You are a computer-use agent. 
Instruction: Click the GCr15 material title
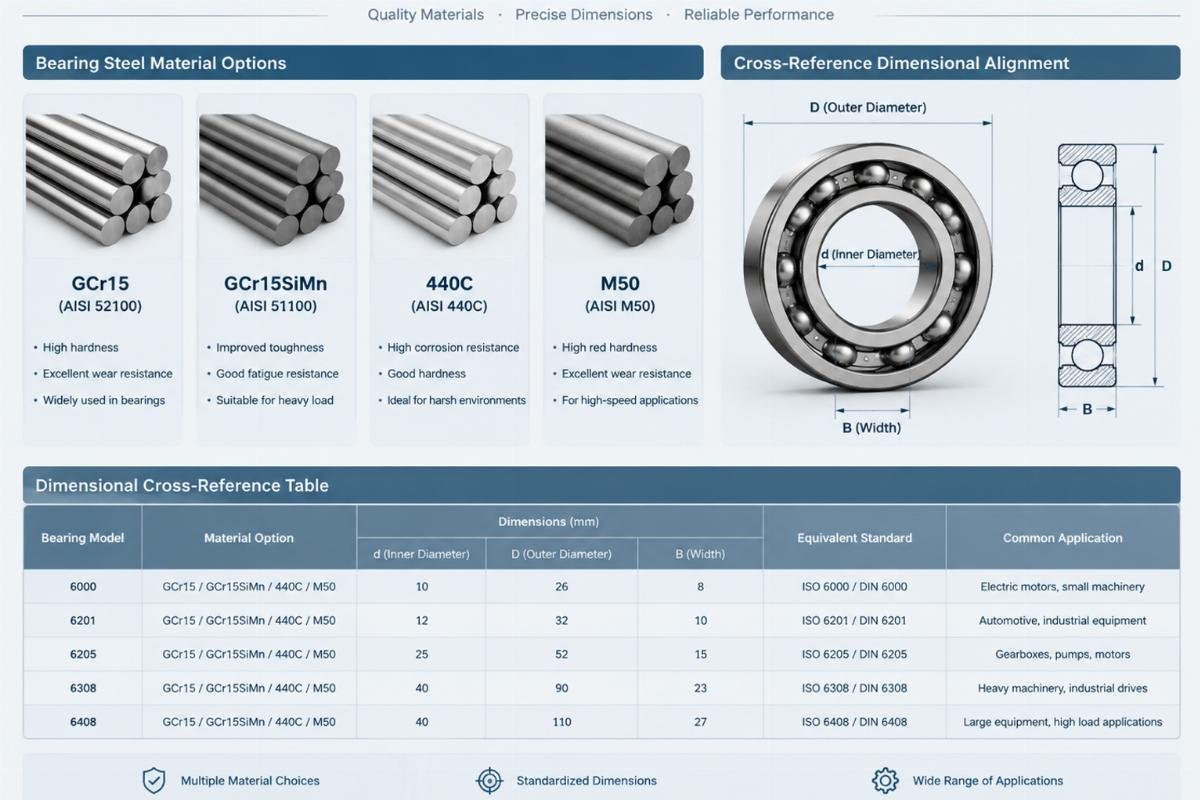tap(101, 283)
